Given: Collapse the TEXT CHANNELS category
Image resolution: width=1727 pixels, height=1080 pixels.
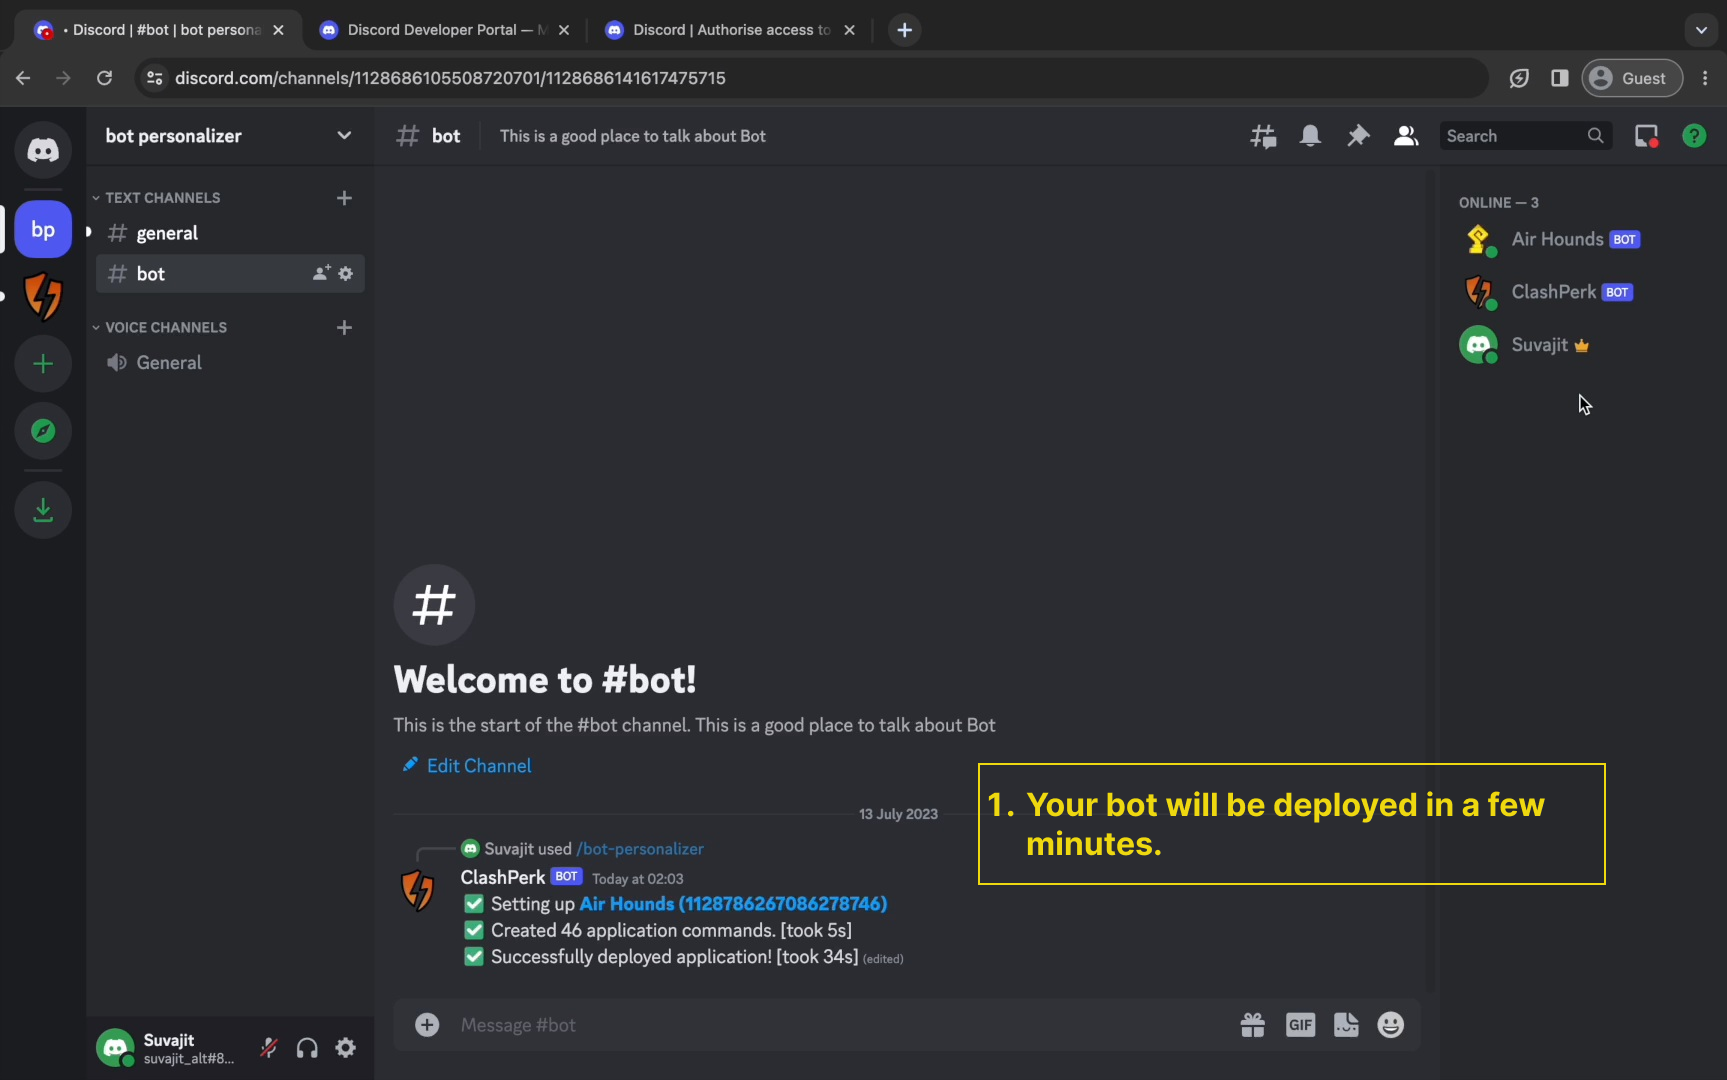Looking at the screenshot, I should coord(162,198).
